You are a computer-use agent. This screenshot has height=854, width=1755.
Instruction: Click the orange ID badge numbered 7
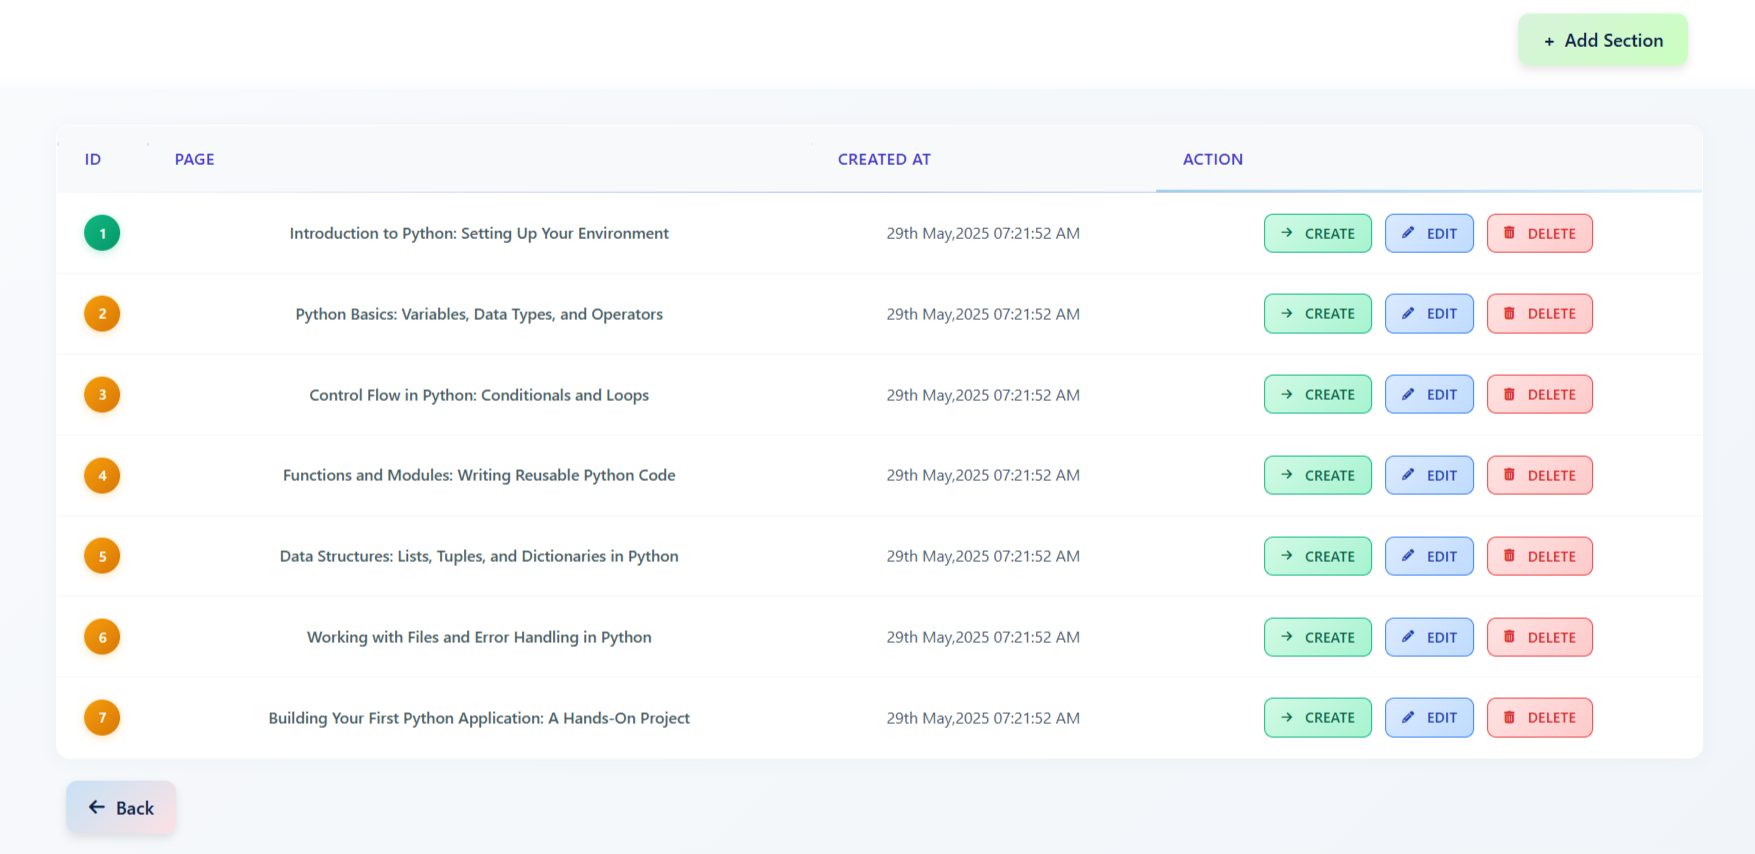coord(102,718)
